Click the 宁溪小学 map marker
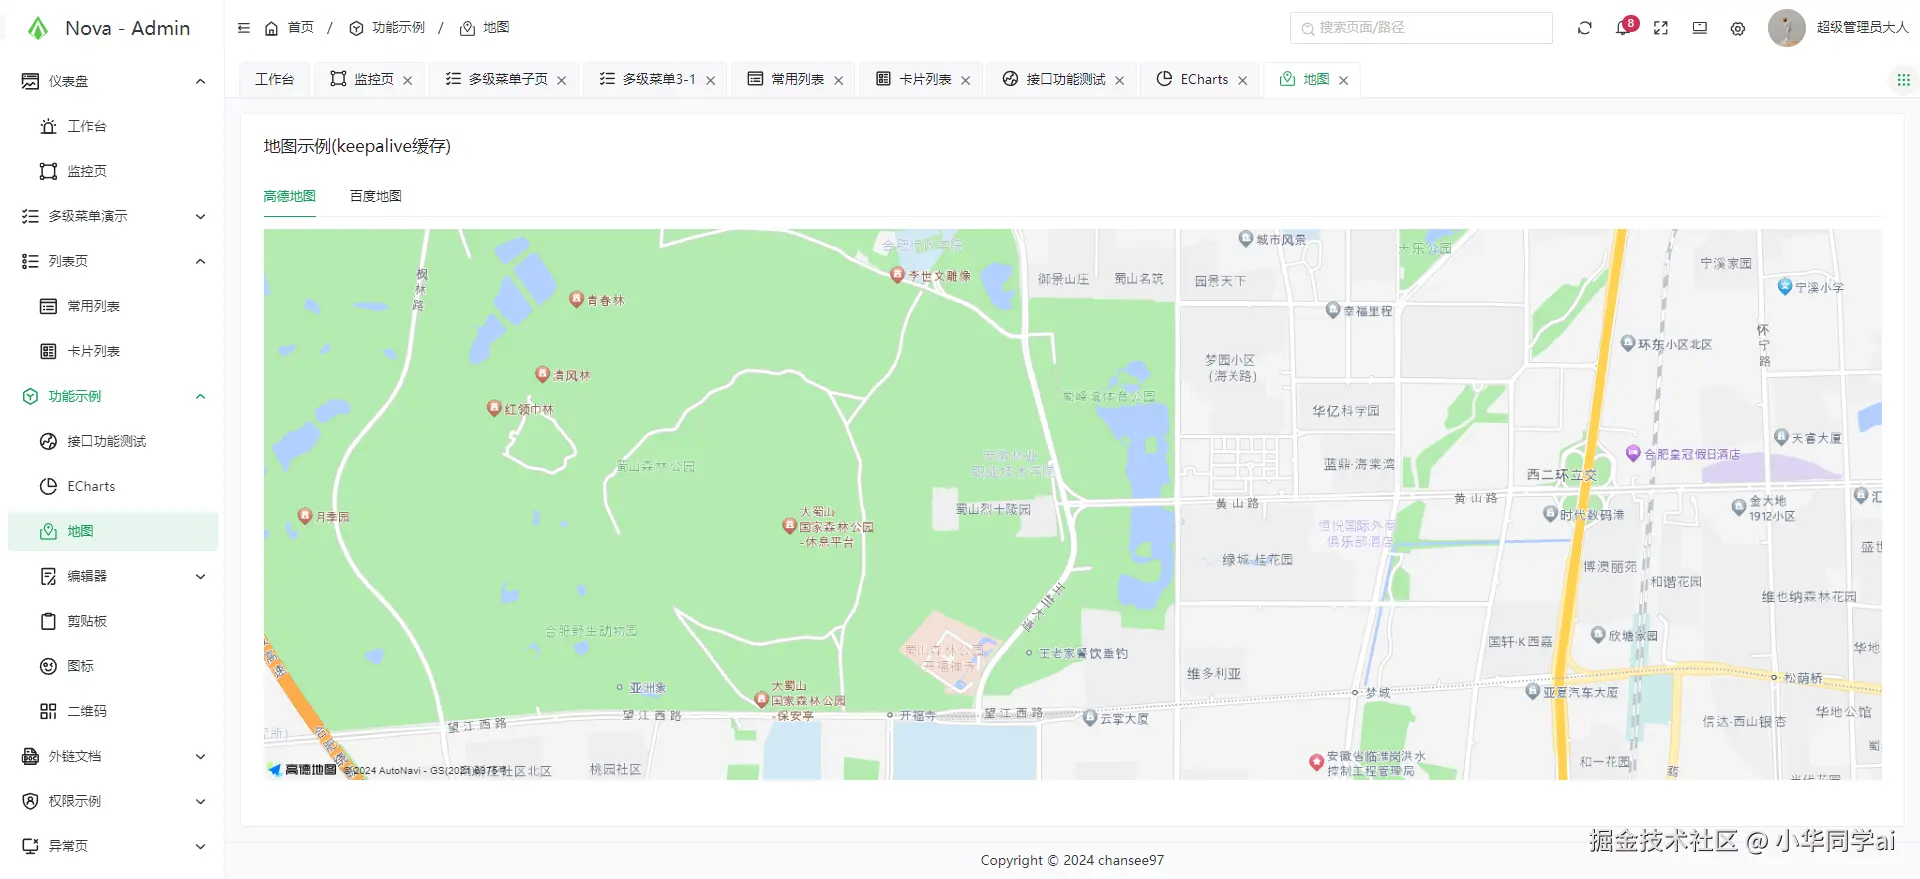The height and width of the screenshot is (879, 1920). click(1784, 286)
